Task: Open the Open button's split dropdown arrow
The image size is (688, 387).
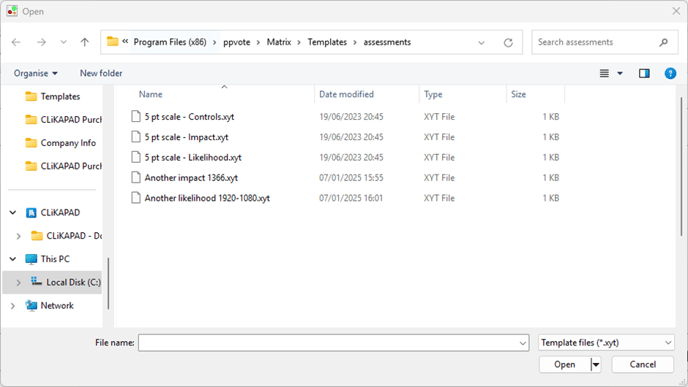Action: pyautogui.click(x=596, y=365)
